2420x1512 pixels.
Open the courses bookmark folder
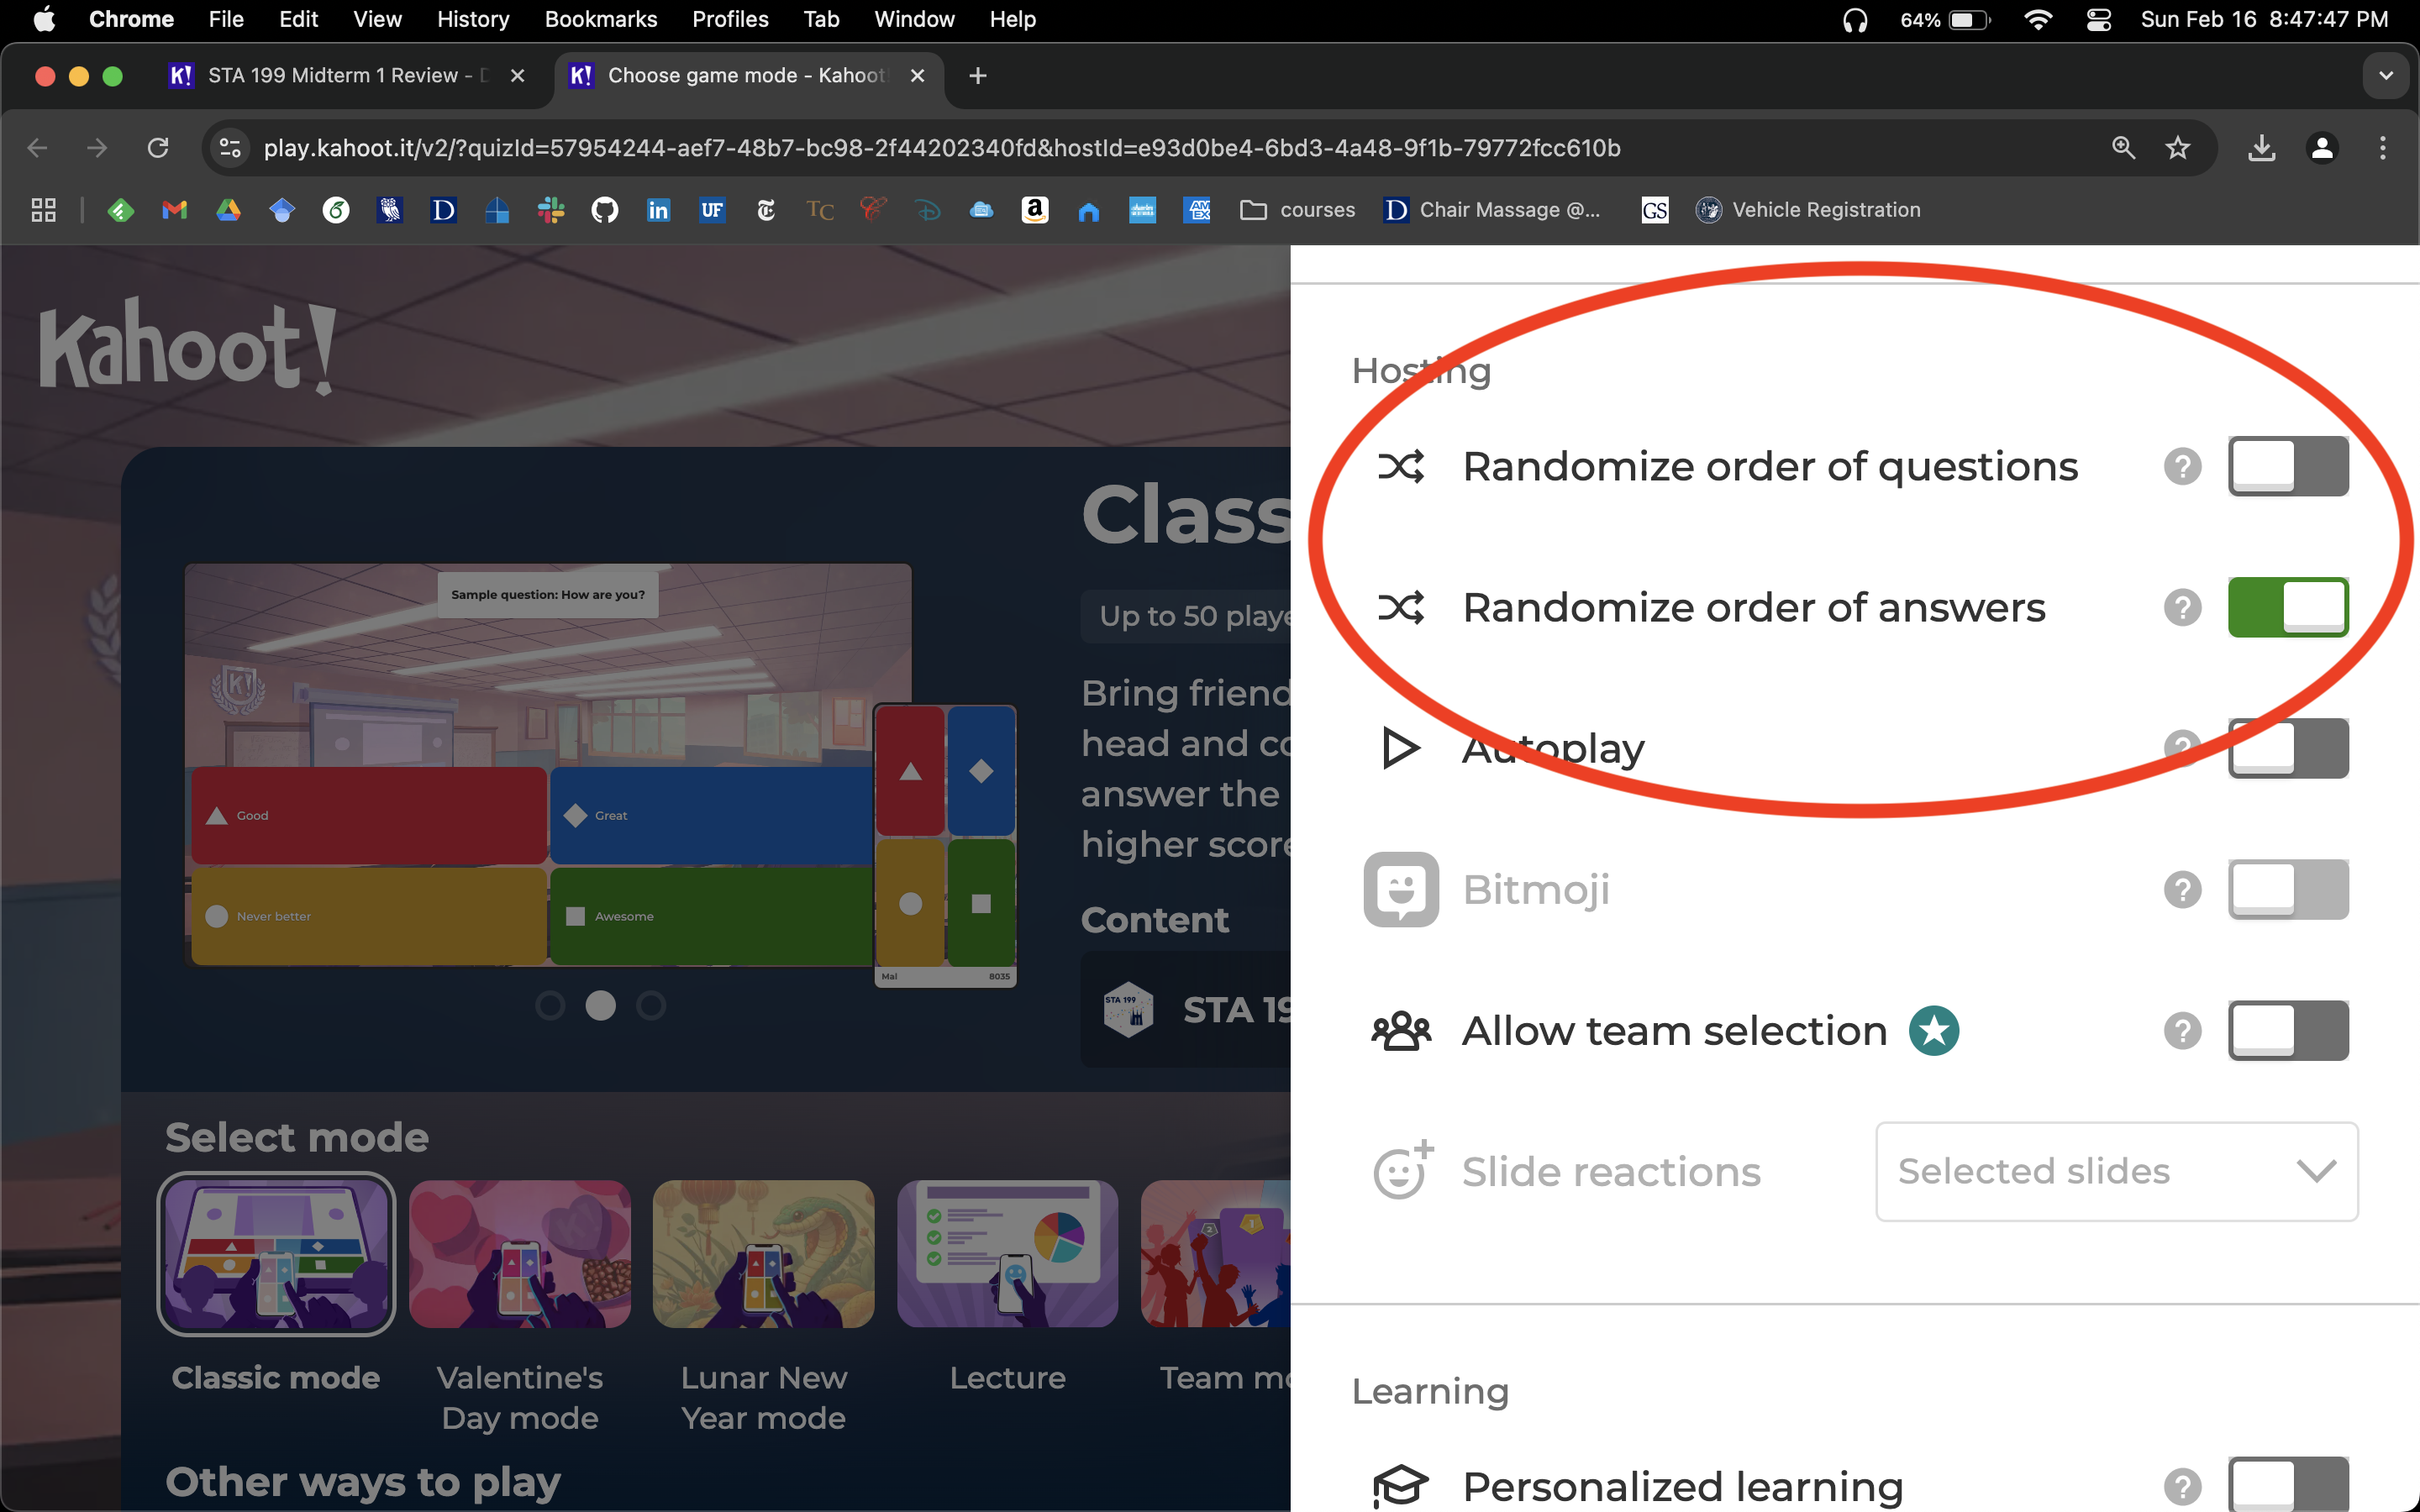click(1297, 210)
